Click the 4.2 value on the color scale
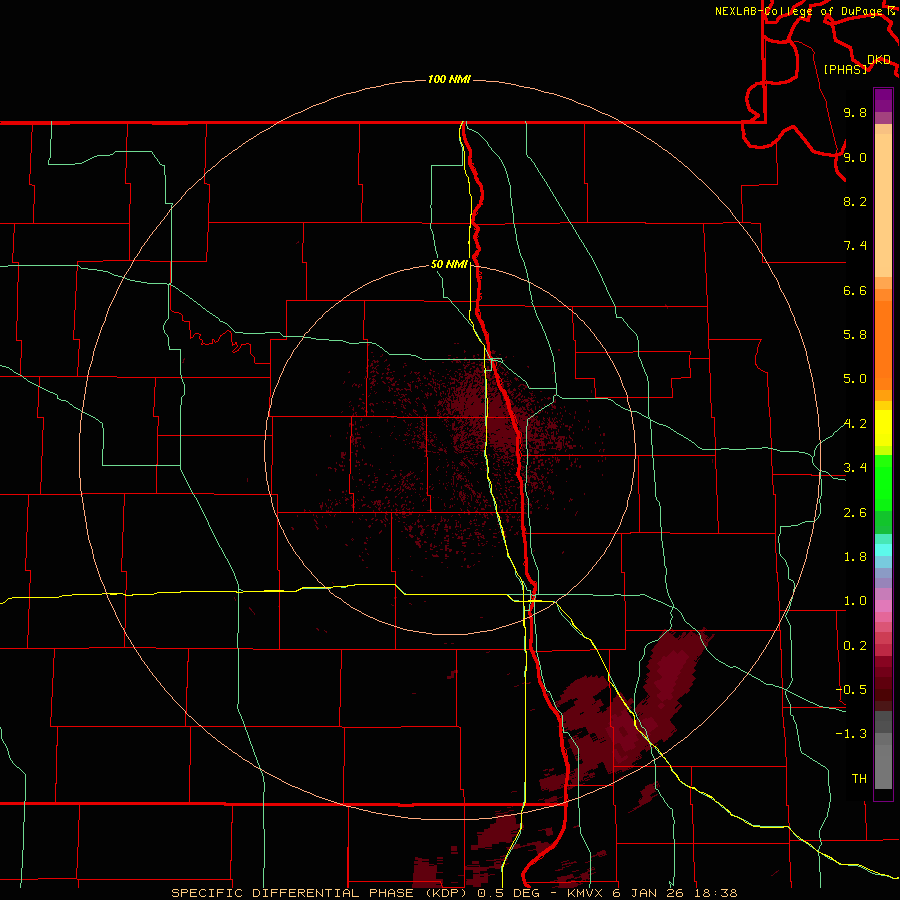The height and width of the screenshot is (900, 900). pos(855,424)
